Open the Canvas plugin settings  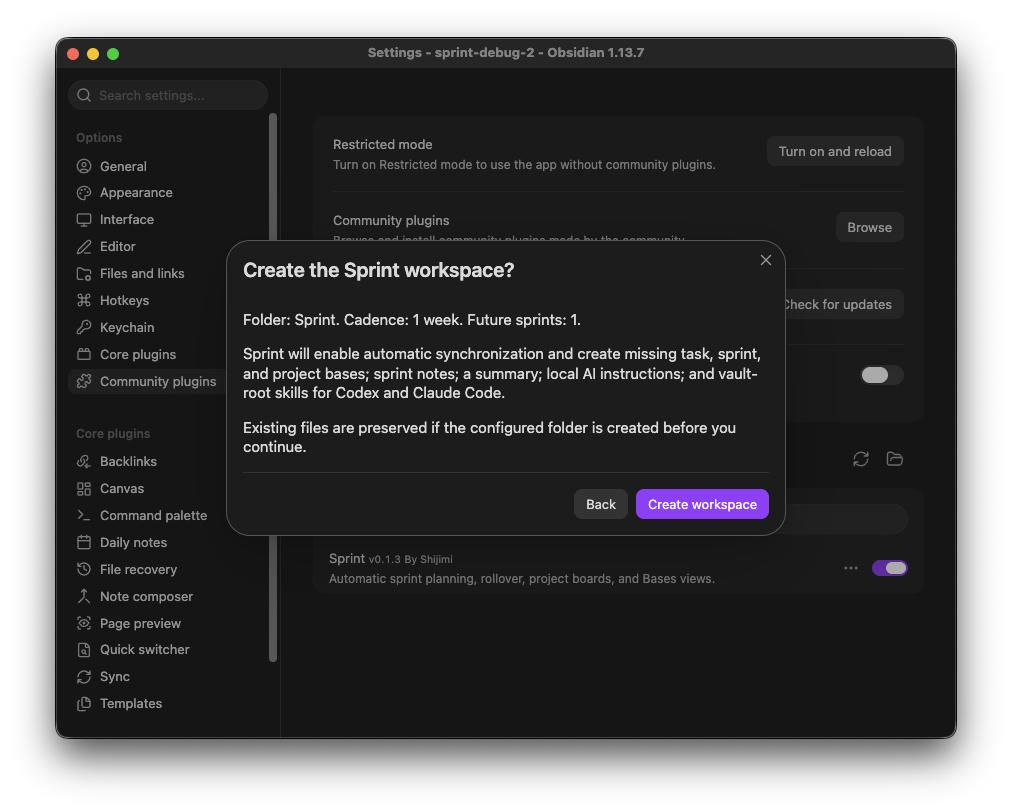(148, 489)
